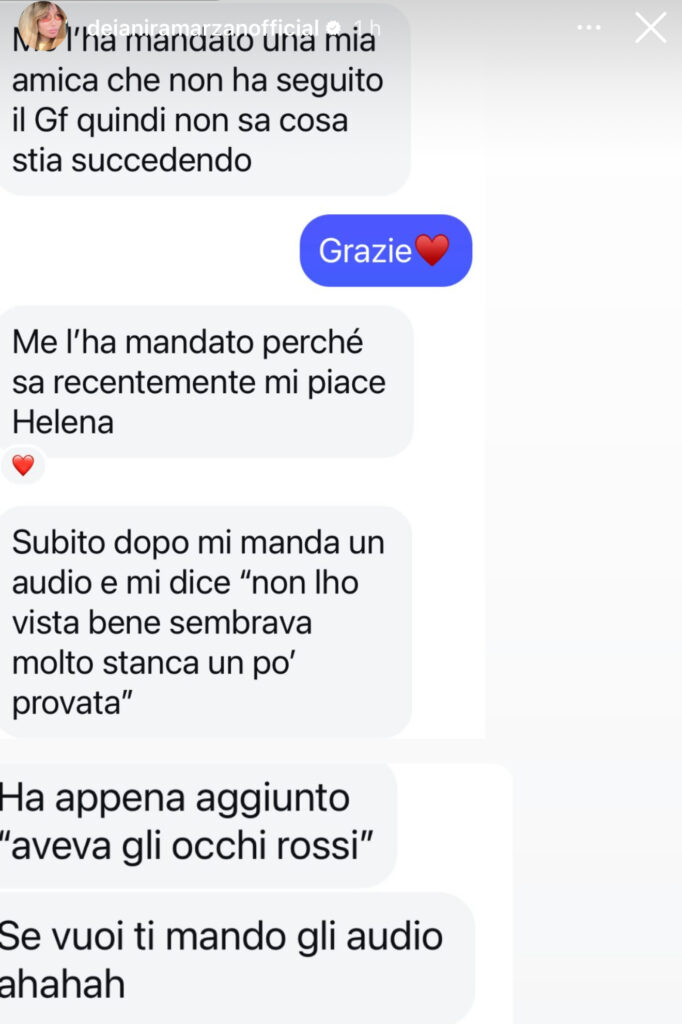Image resolution: width=682 pixels, height=1024 pixels.
Task: Select the blue 'Grazie' message bubble
Action: 385,251
